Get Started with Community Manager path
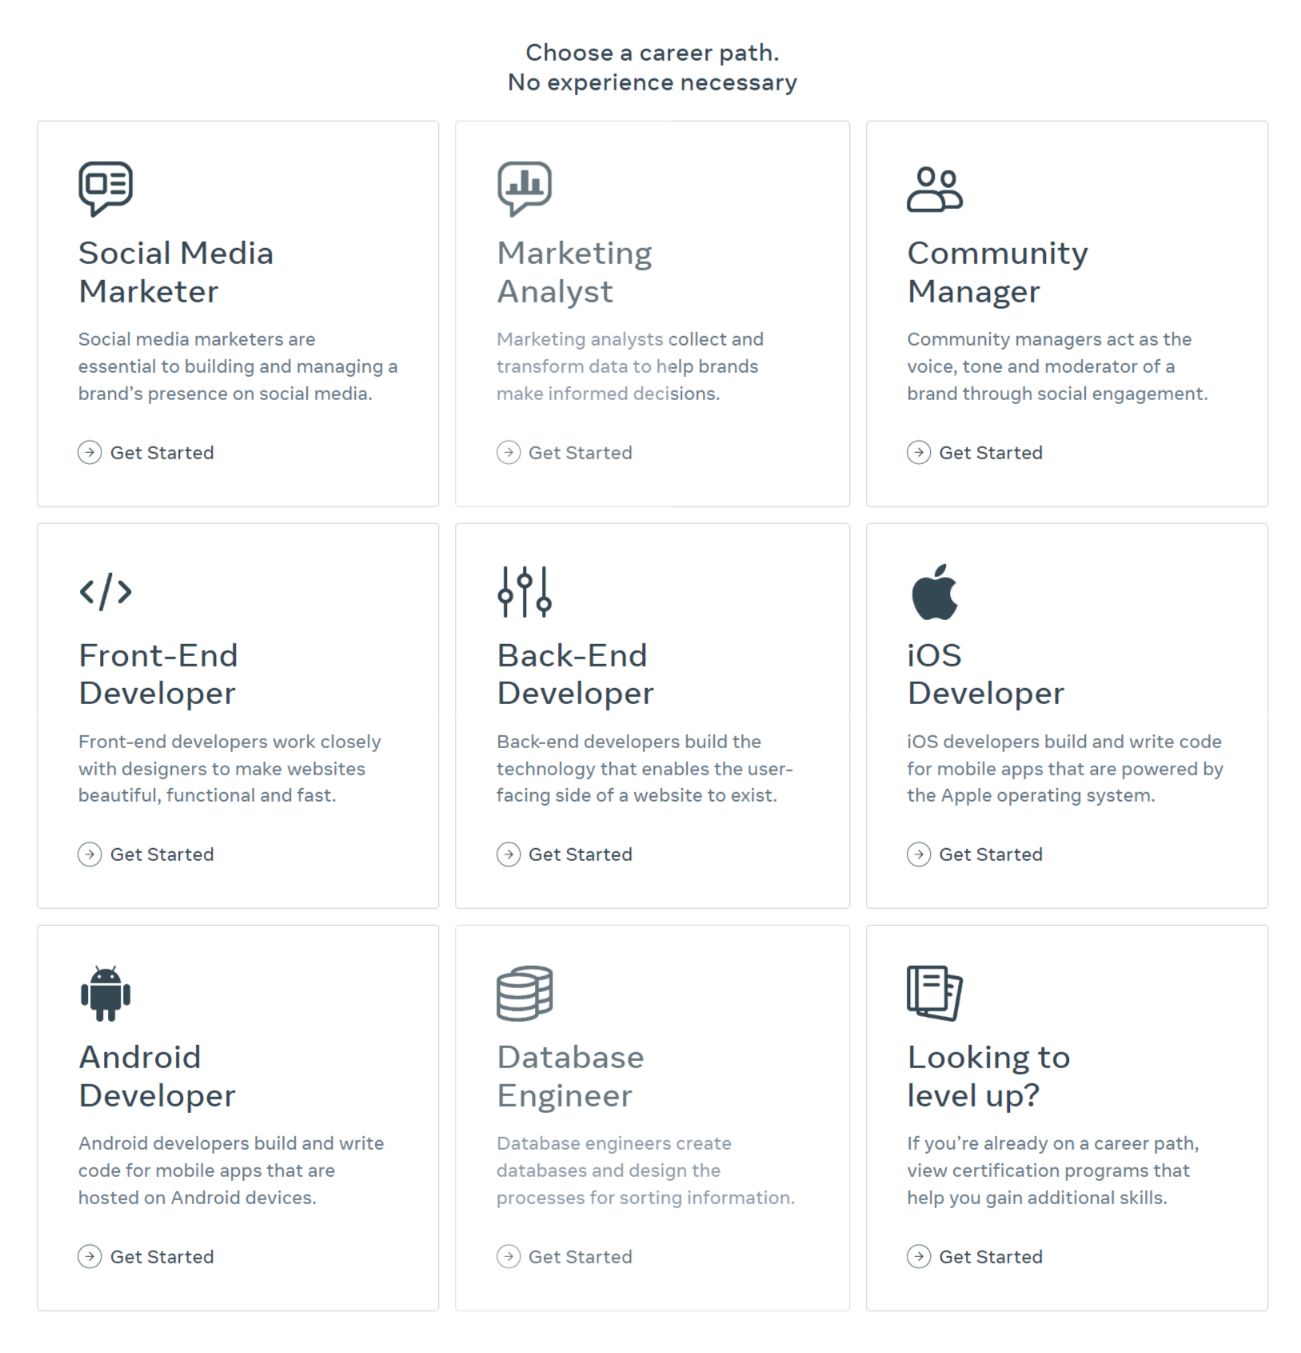 click(975, 452)
